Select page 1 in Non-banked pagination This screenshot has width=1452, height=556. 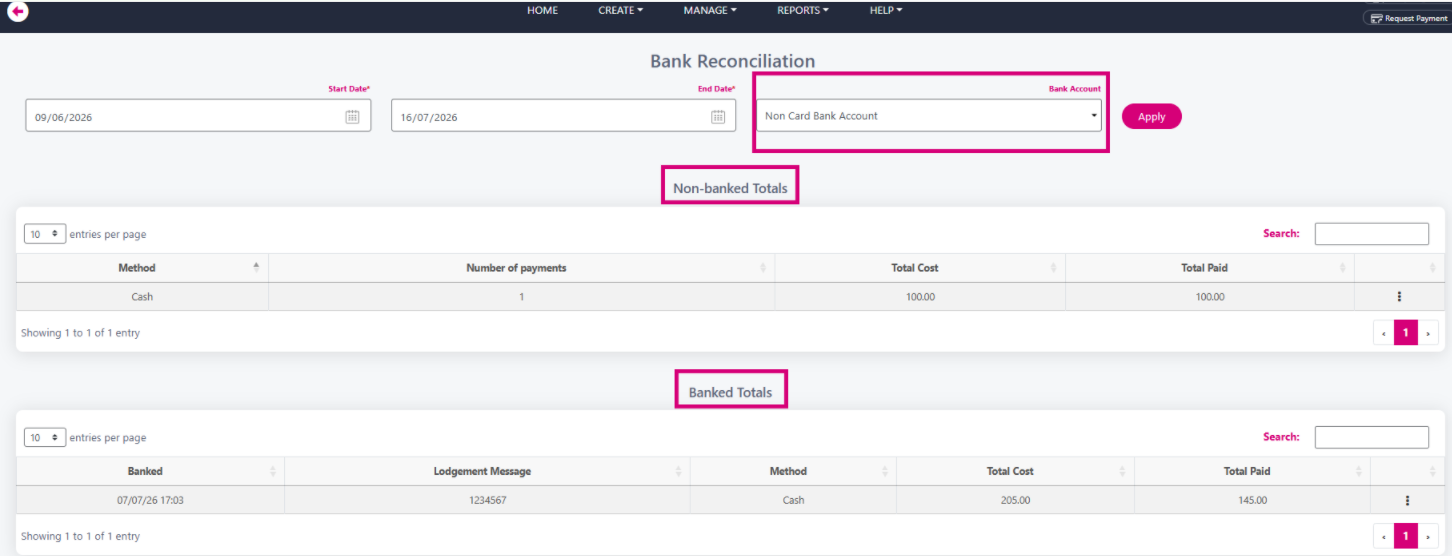(1405, 333)
